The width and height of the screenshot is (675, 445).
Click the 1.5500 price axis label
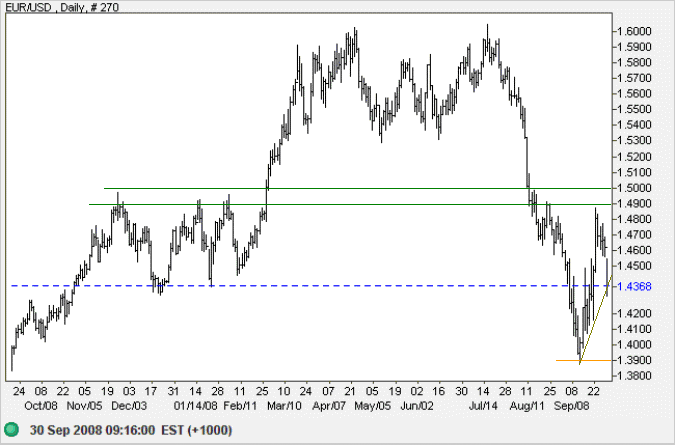(x=635, y=109)
